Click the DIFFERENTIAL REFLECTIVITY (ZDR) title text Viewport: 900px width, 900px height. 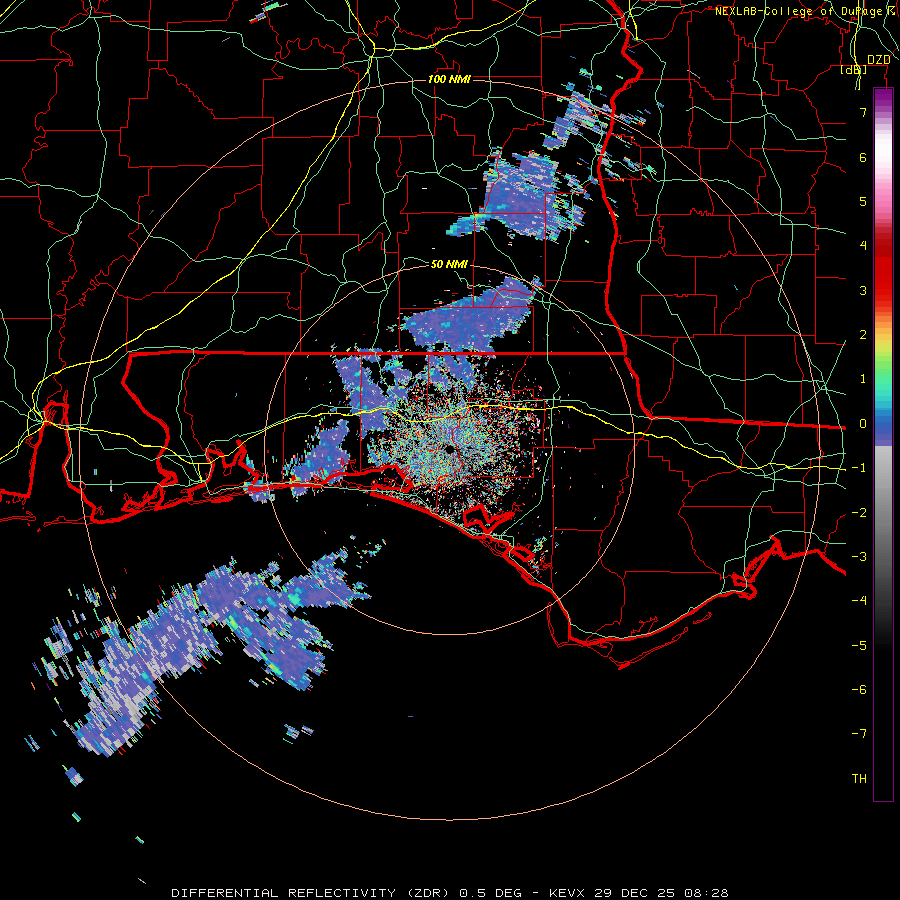[x=312, y=893]
